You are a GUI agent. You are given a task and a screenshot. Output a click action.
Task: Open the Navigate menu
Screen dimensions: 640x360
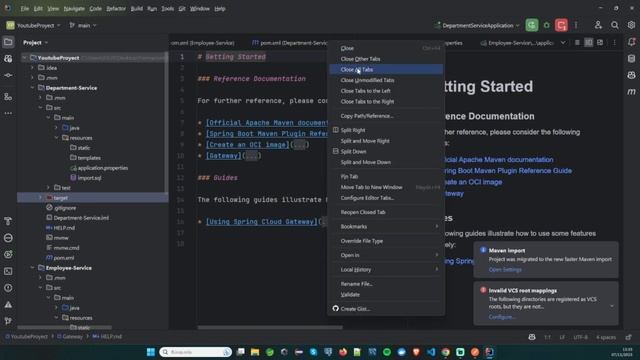(74, 9)
